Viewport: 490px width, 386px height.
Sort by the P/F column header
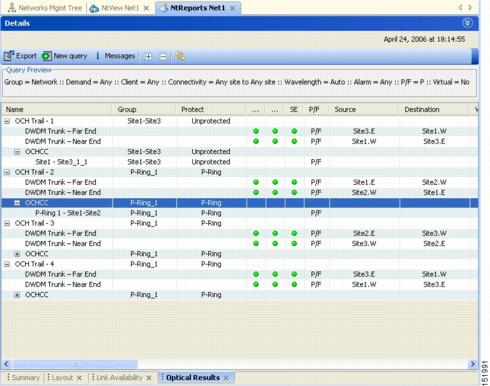316,109
